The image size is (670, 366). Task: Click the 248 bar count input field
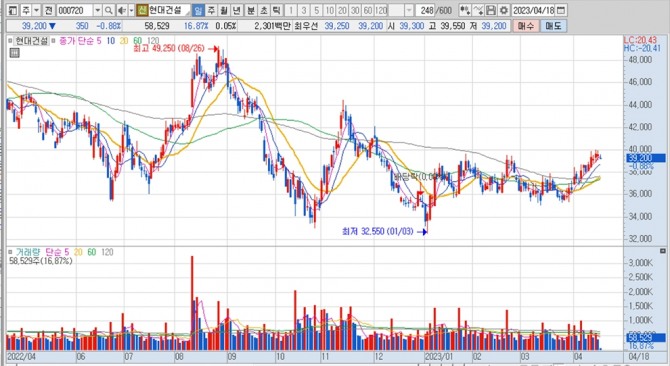(x=426, y=10)
